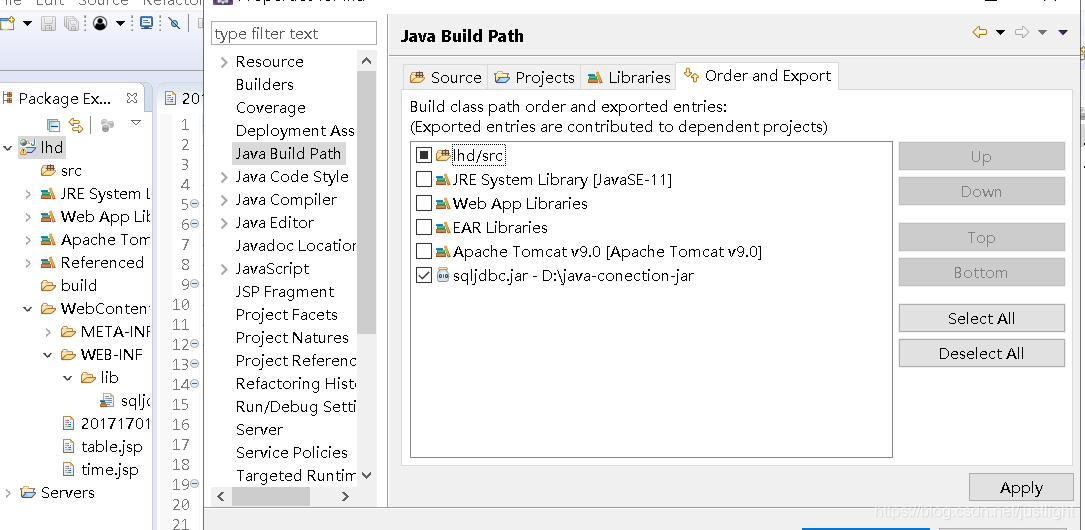Click the Deselect All button

point(981,354)
